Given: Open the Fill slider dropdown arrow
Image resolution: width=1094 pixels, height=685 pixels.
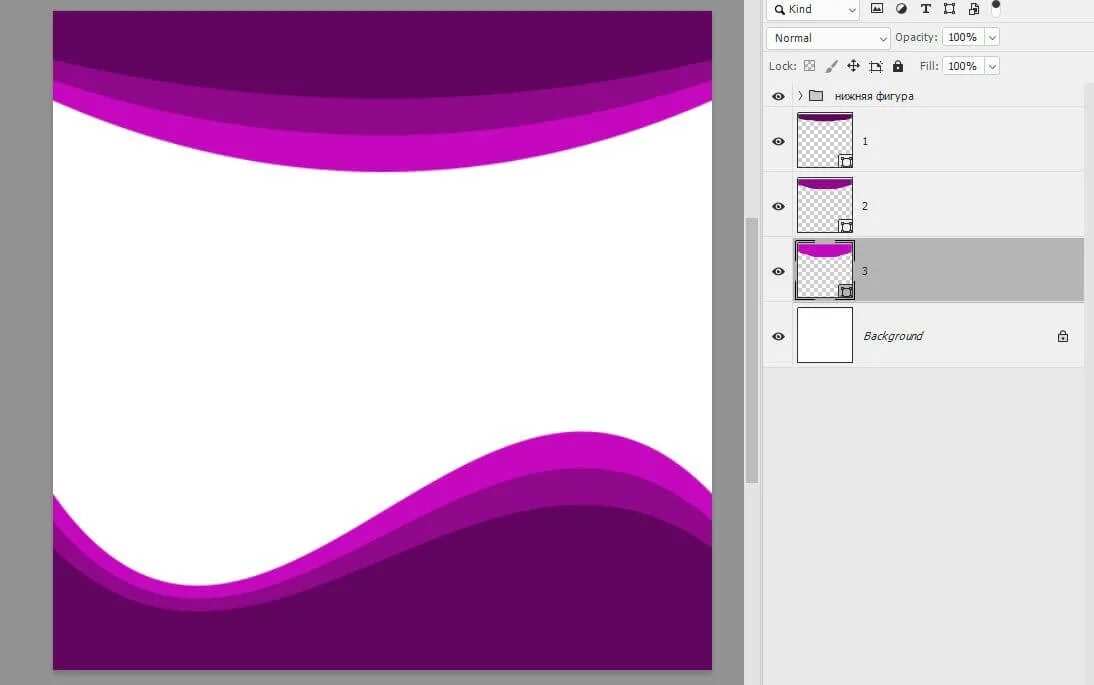Looking at the screenshot, I should (992, 66).
